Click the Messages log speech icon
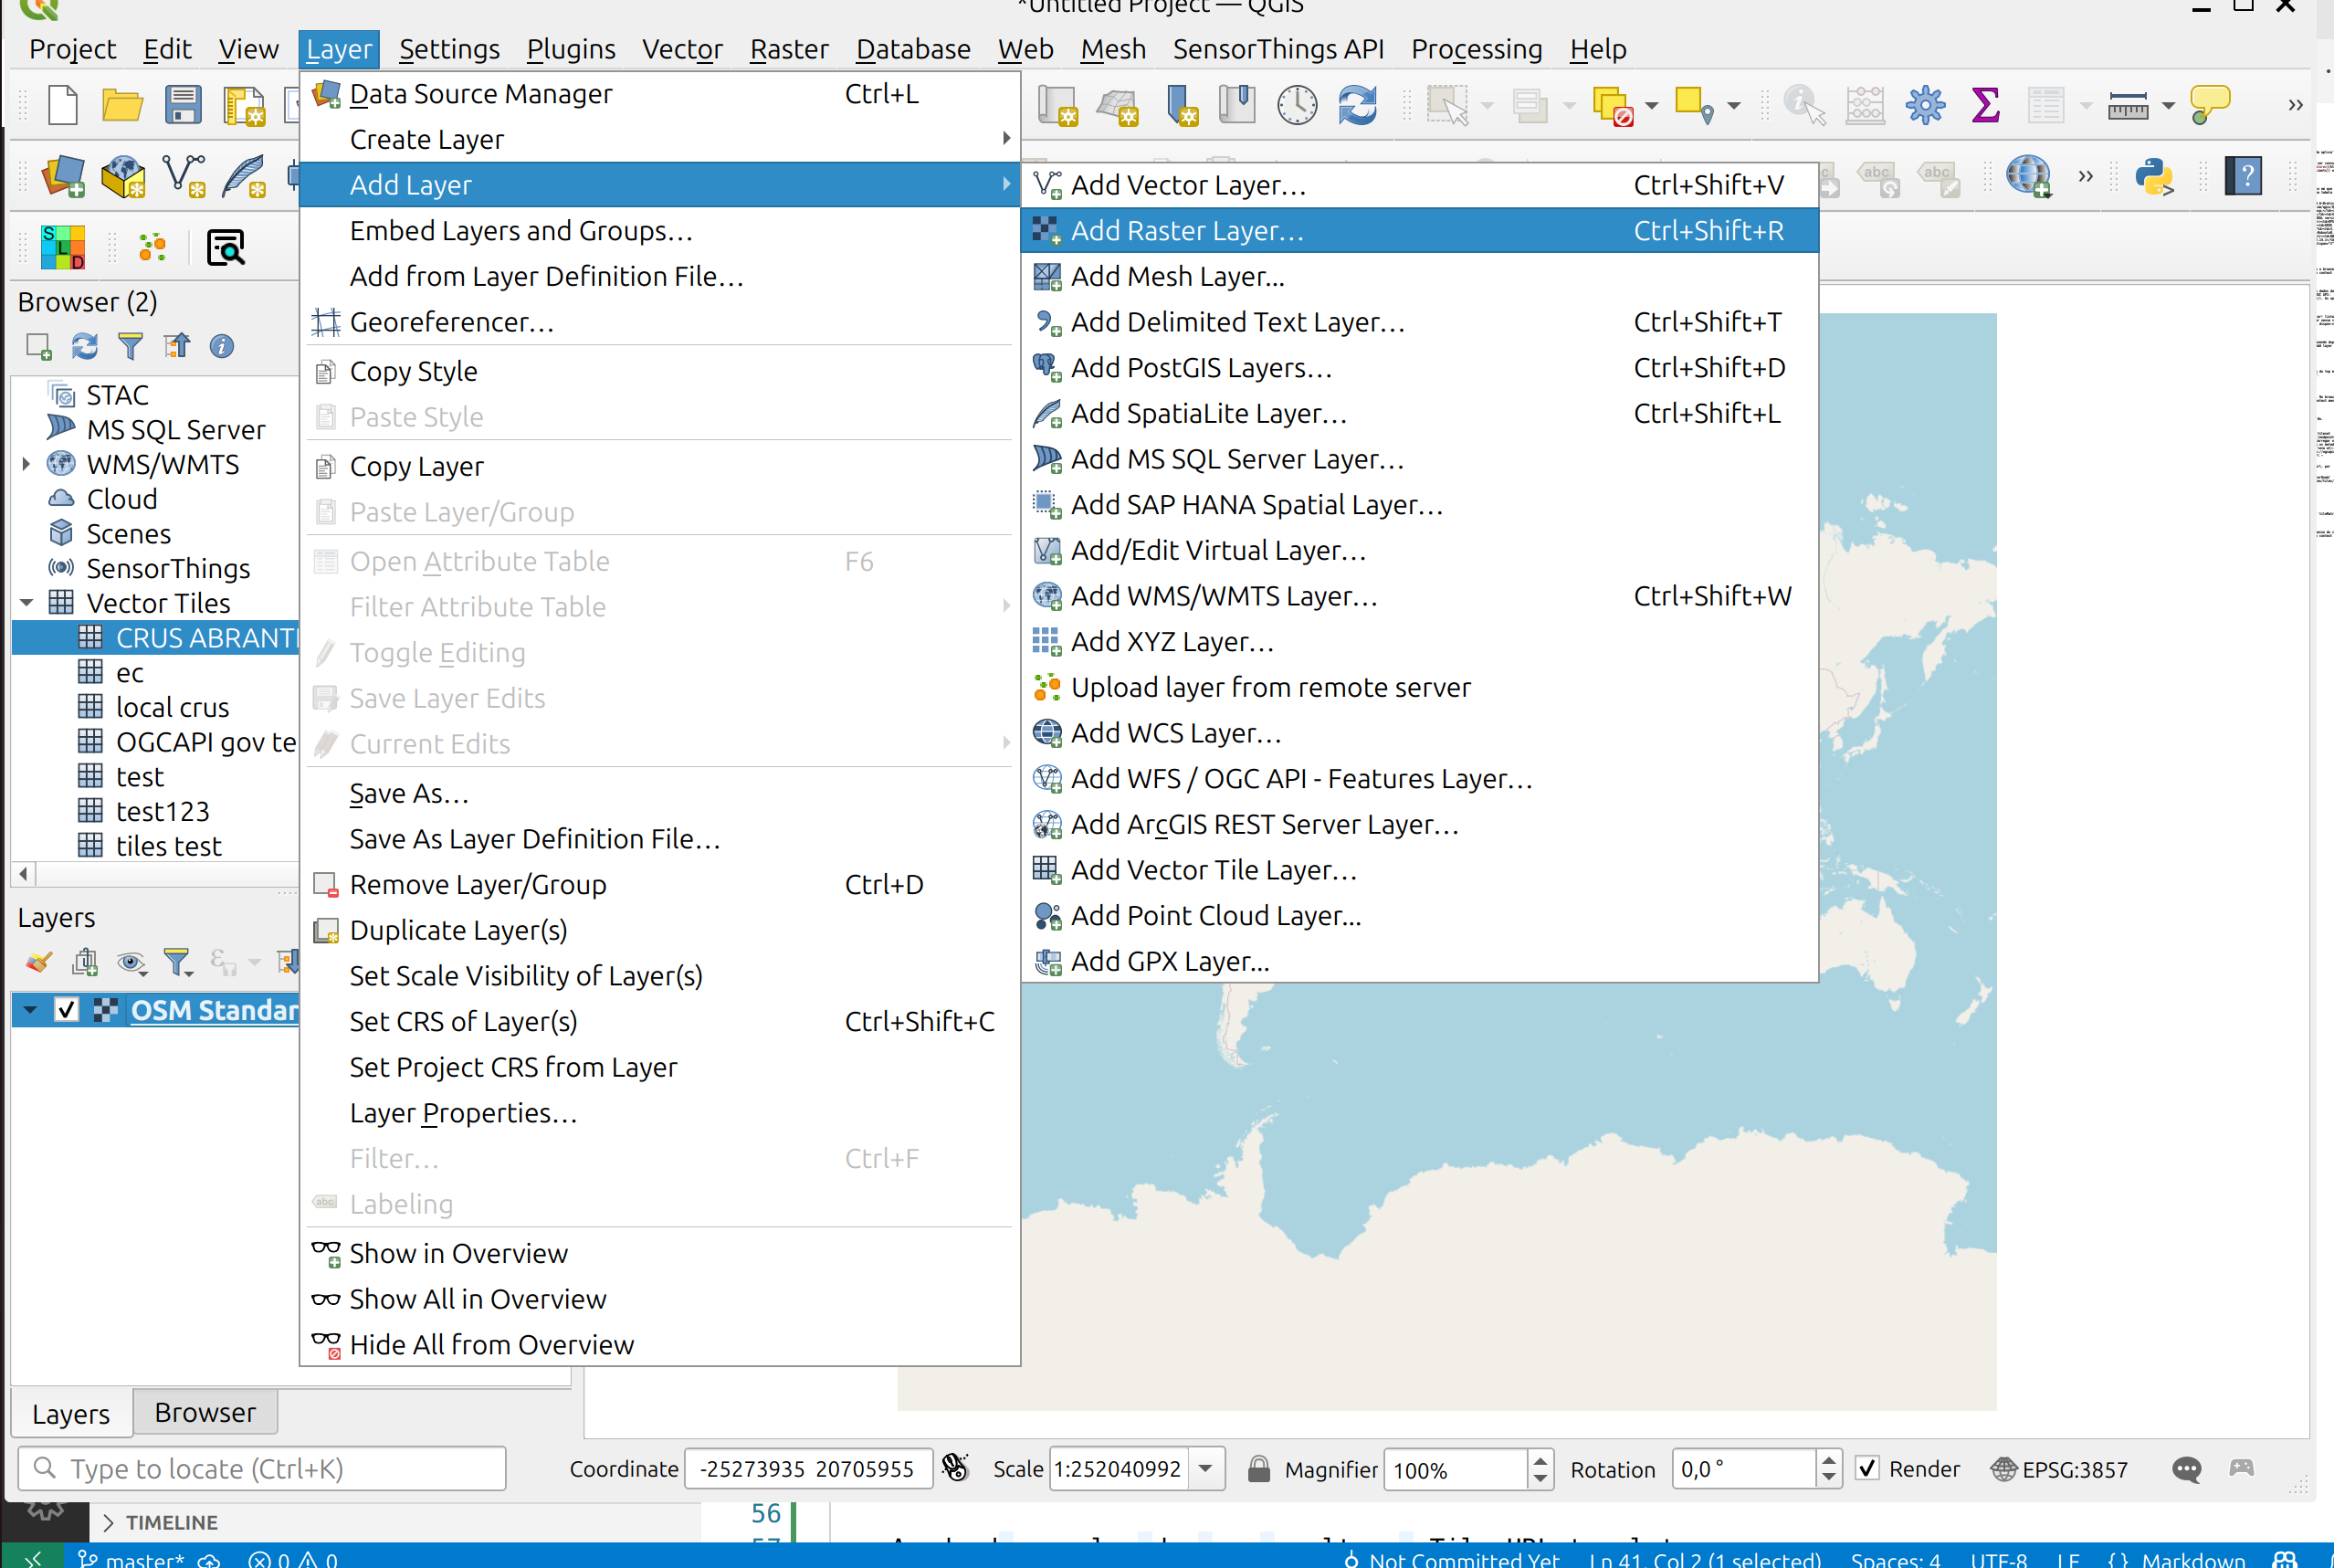The height and width of the screenshot is (1568, 2334). click(x=2185, y=1469)
